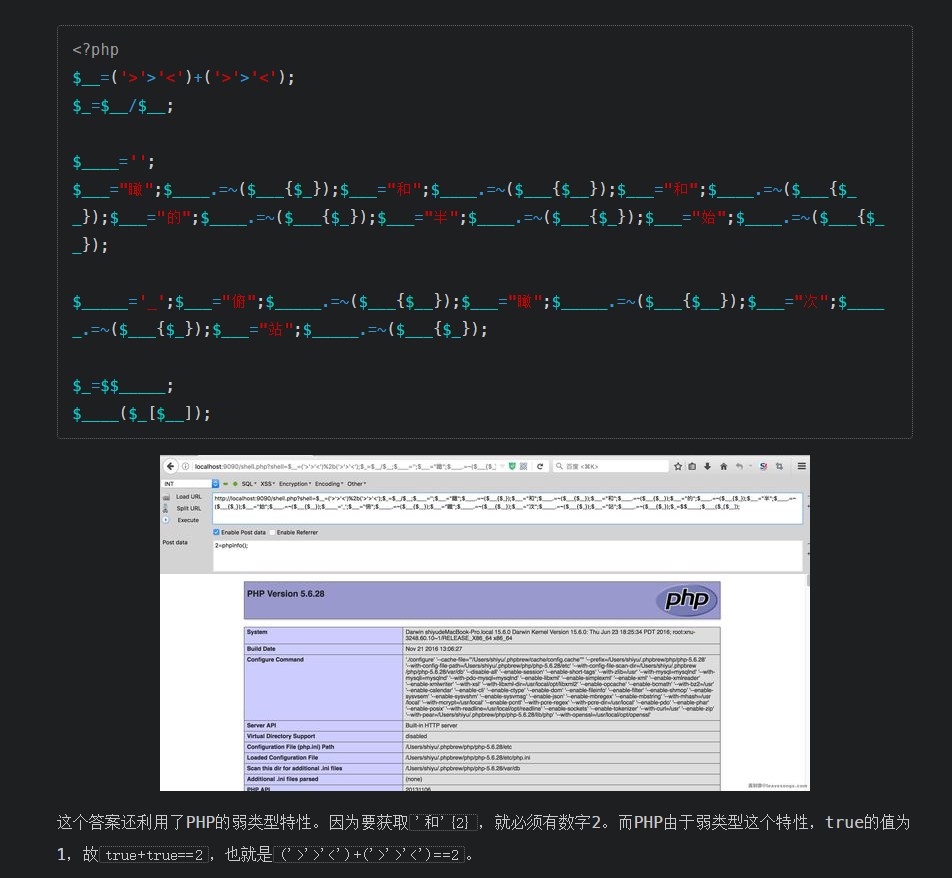Image resolution: width=952 pixels, height=878 pixels.
Task: Uncheck Enable Post data
Action: 218,534
